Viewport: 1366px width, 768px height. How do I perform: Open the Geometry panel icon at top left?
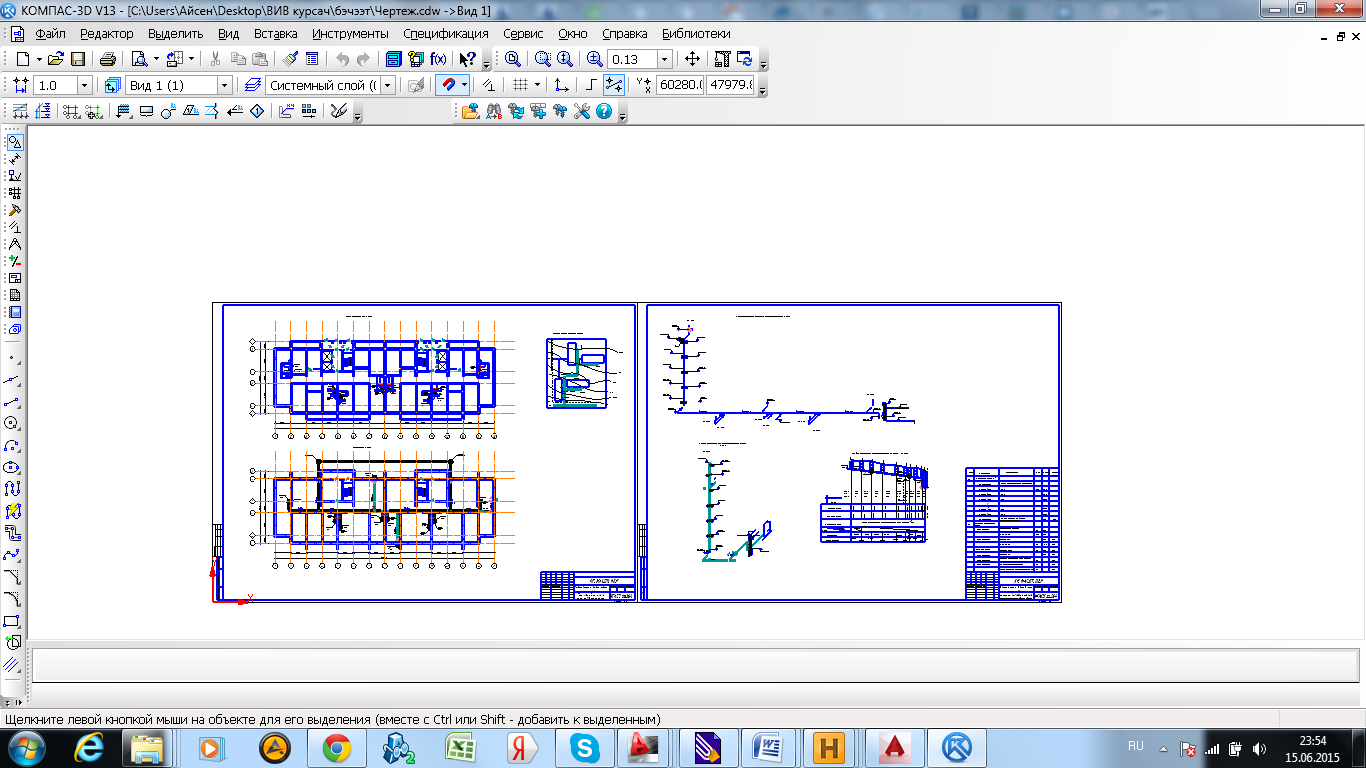[x=14, y=141]
